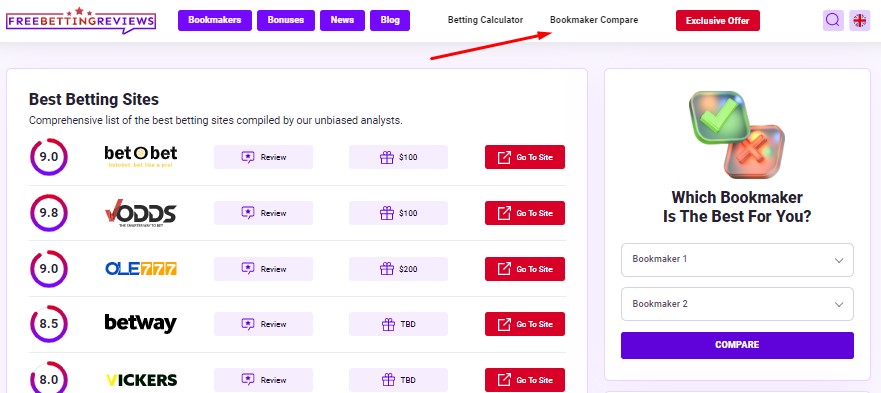The width and height of the screenshot is (881, 393).
Task: Open the OLE777 Review
Action: [x=263, y=269]
